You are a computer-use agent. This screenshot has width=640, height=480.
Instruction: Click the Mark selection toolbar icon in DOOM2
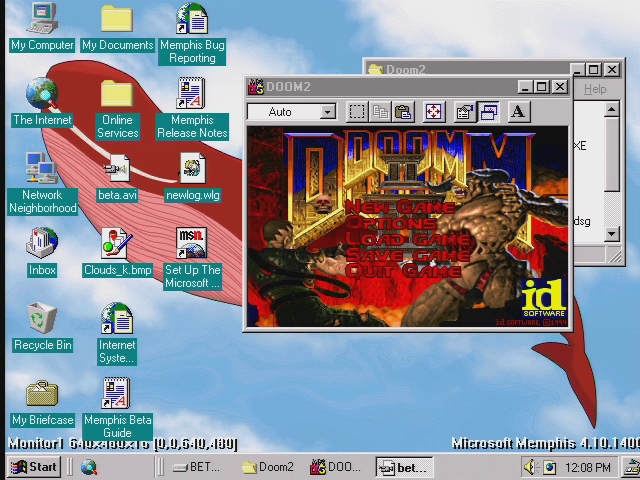[357, 112]
